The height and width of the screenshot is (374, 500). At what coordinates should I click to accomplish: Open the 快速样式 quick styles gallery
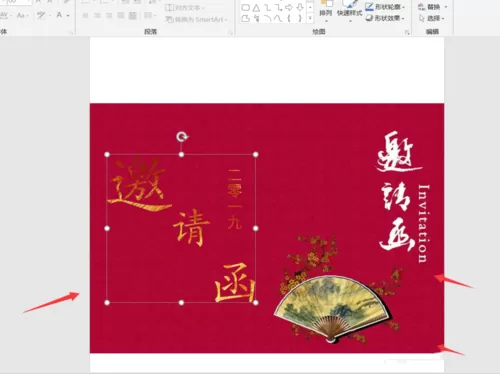(x=349, y=12)
